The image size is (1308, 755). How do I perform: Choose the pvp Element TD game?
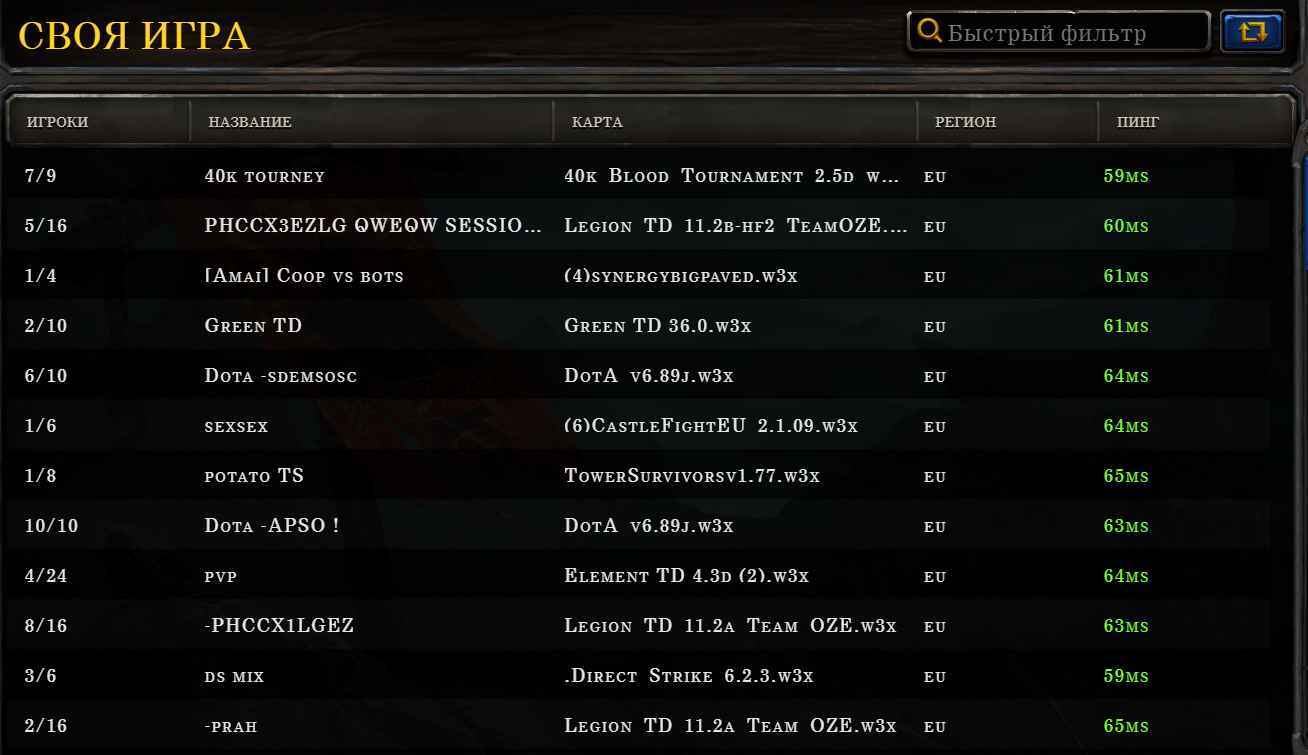[x=639, y=575]
